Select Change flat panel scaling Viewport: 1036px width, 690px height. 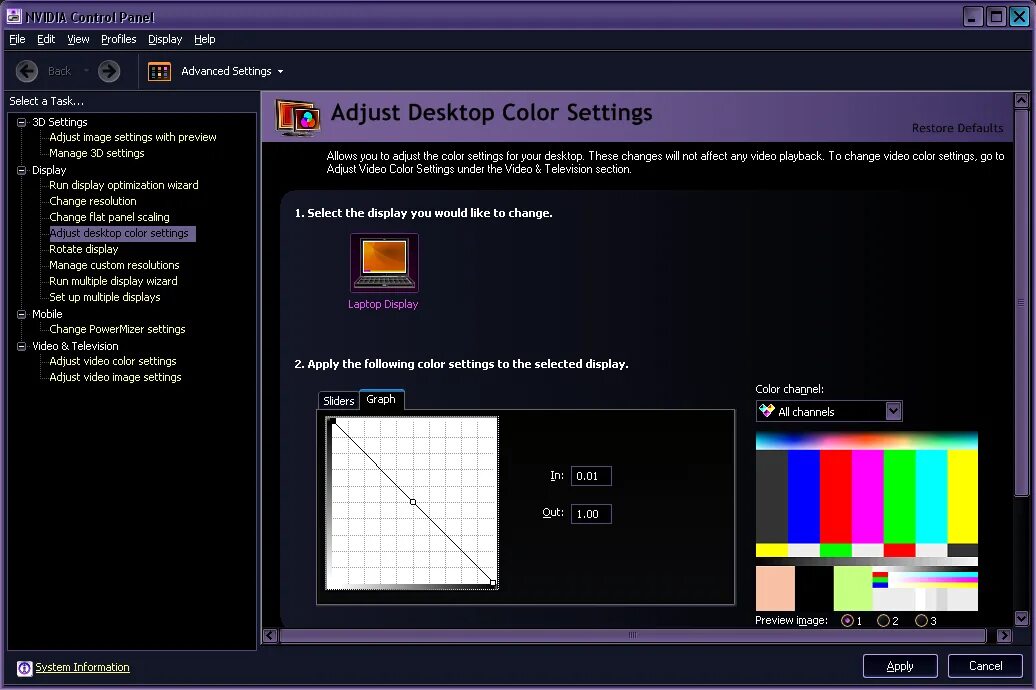pos(109,217)
